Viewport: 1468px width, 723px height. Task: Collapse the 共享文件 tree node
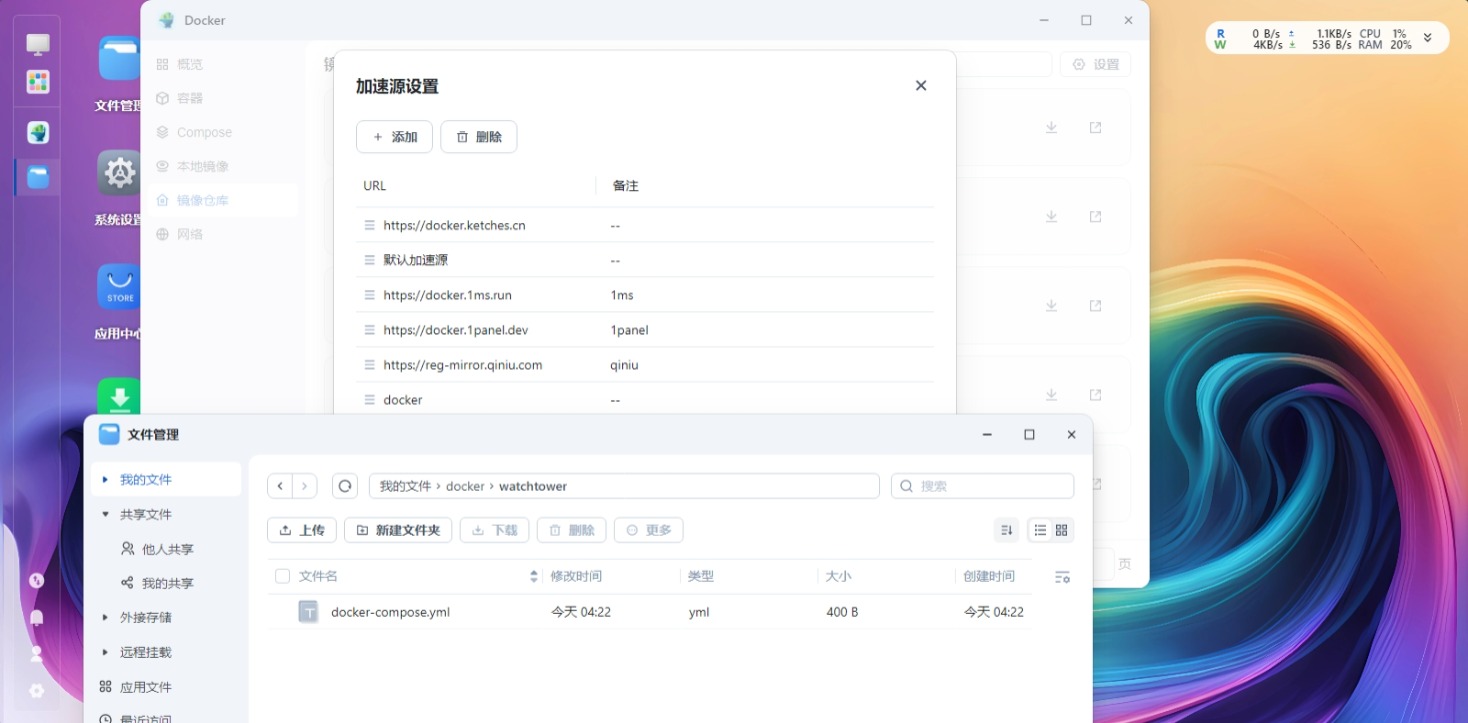click(x=105, y=514)
